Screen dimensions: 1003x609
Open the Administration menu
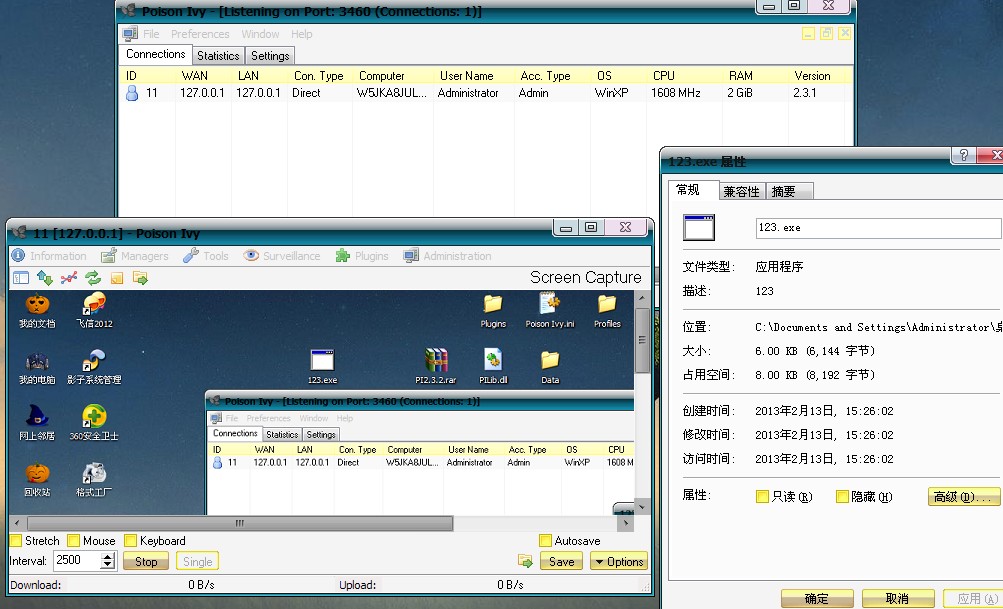pyautogui.click(x=447, y=256)
